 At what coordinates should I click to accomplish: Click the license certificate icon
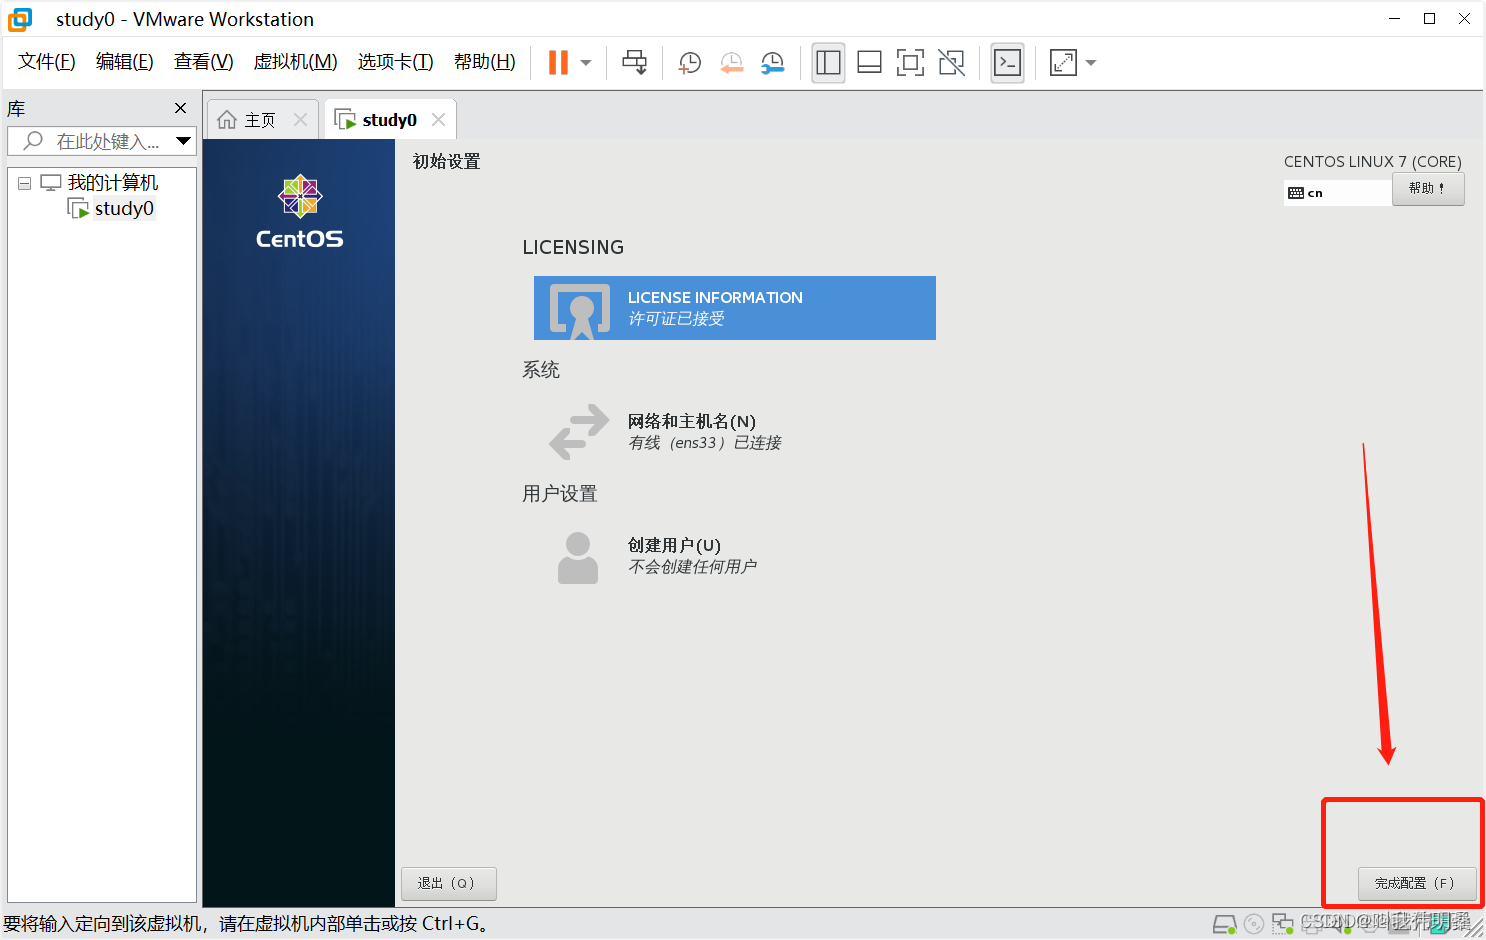pos(580,311)
